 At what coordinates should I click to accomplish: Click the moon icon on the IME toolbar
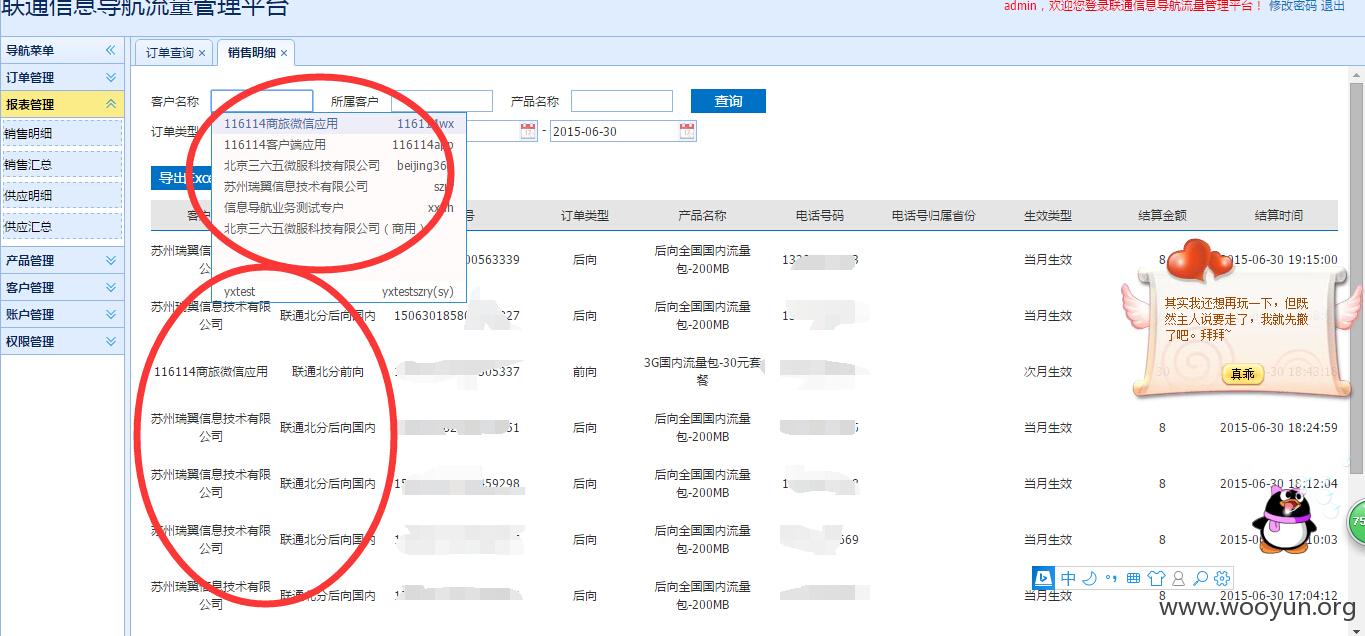1090,578
